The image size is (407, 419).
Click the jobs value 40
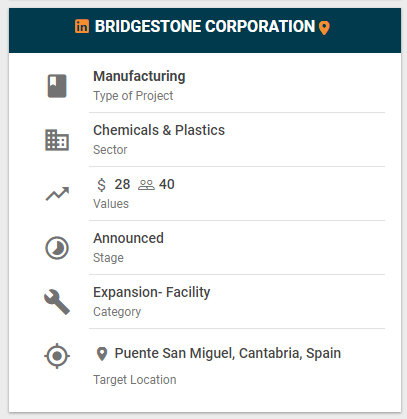pyautogui.click(x=167, y=184)
